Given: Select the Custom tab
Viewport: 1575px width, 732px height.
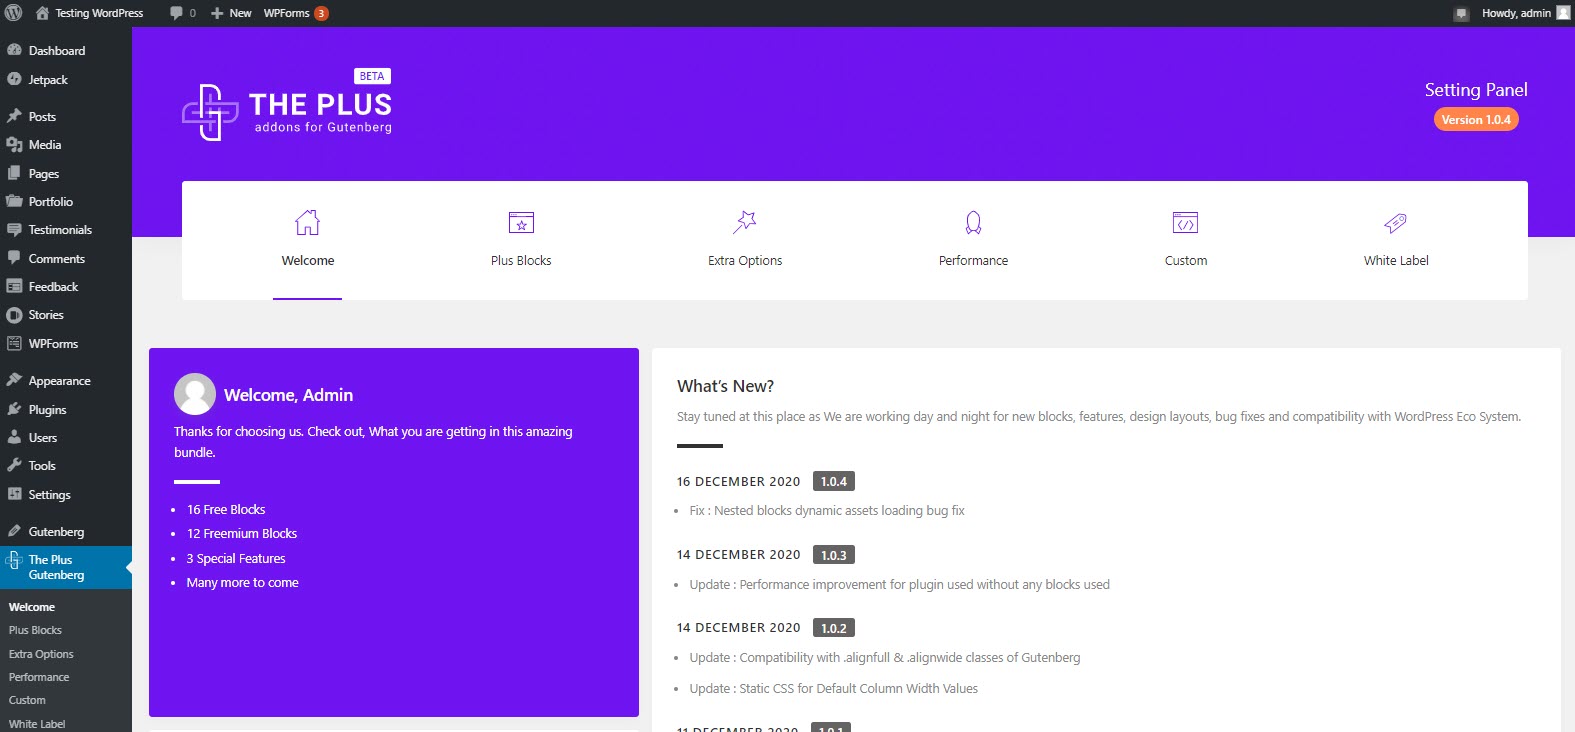Looking at the screenshot, I should 1186,240.
